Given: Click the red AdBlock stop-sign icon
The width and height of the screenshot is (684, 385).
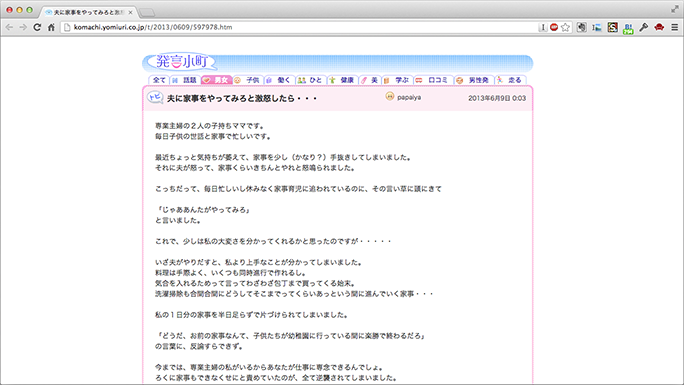Looking at the screenshot, I should (x=554, y=27).
